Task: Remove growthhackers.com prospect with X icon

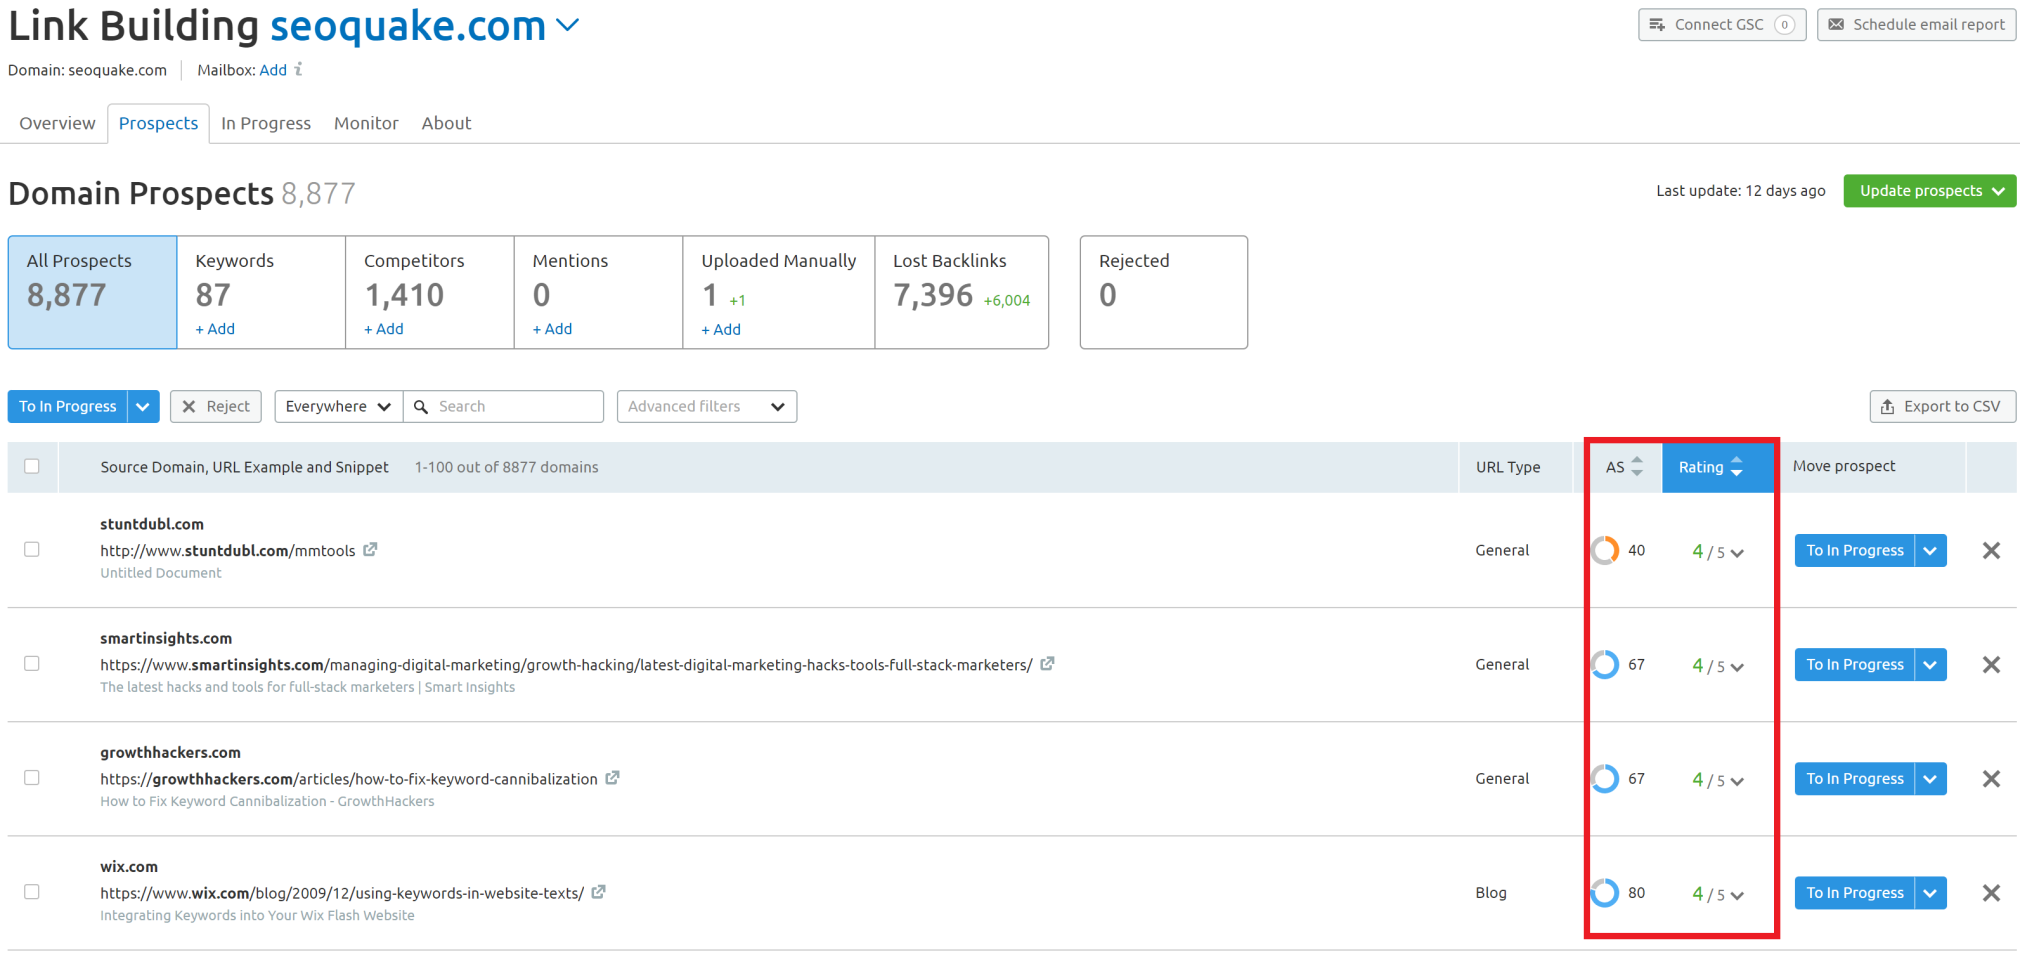Action: pyautogui.click(x=1991, y=778)
